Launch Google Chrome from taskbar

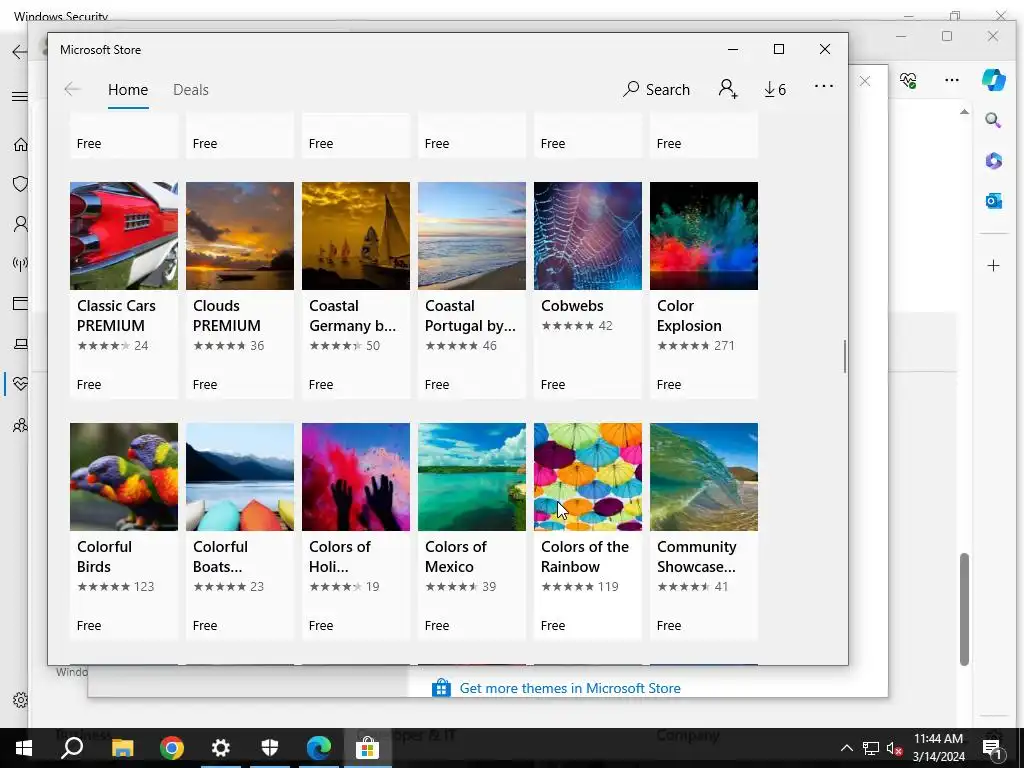click(172, 748)
